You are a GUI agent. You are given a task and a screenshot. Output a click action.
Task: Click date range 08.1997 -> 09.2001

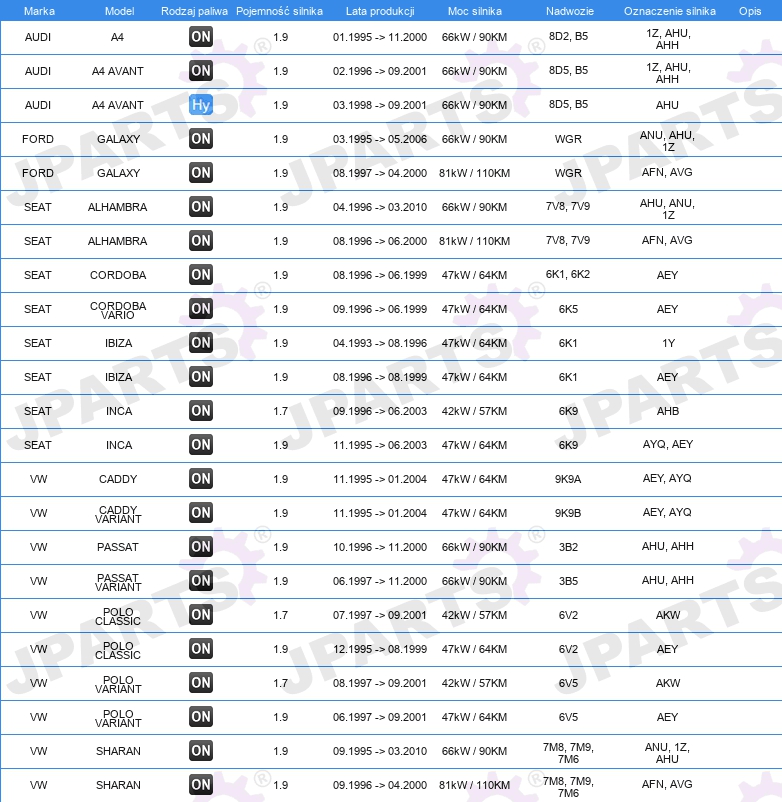[379, 683]
